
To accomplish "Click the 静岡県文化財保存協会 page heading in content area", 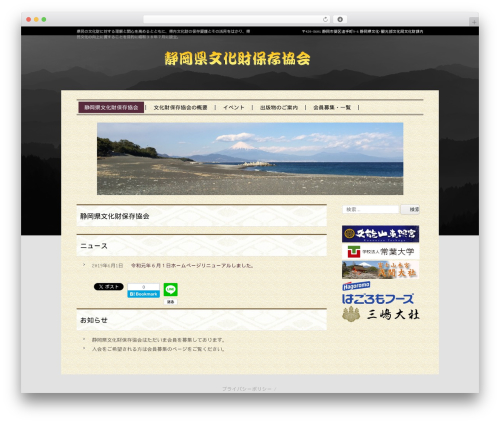I will (x=115, y=216).
